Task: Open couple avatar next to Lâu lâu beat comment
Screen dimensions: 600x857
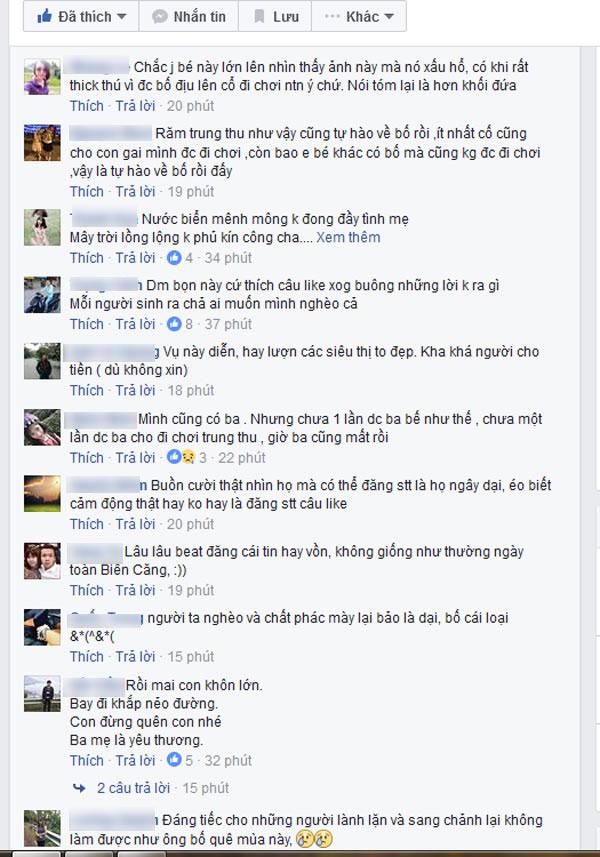Action: (42, 561)
